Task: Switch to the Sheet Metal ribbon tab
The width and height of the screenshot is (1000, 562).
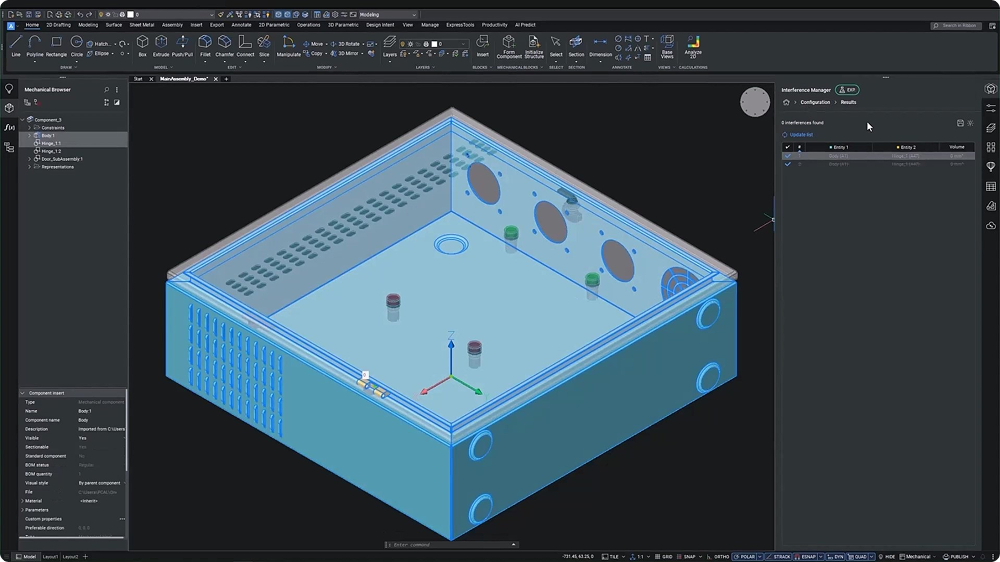Action: pyautogui.click(x=141, y=25)
